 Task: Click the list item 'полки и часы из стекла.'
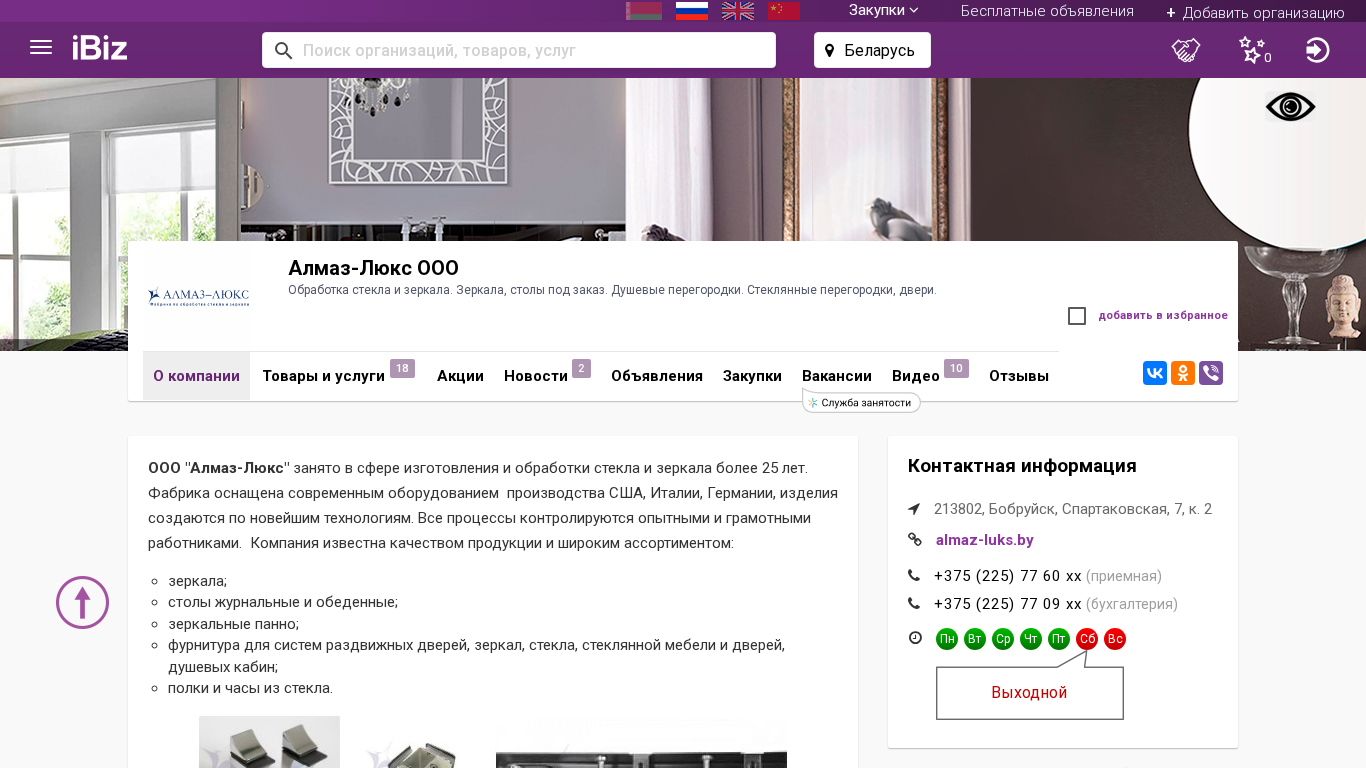(x=250, y=688)
